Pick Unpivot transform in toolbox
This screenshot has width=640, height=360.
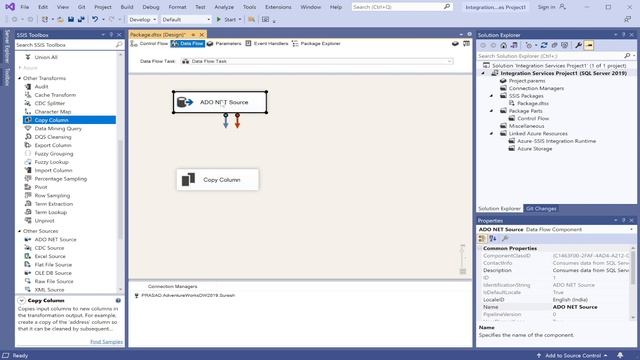(x=44, y=220)
